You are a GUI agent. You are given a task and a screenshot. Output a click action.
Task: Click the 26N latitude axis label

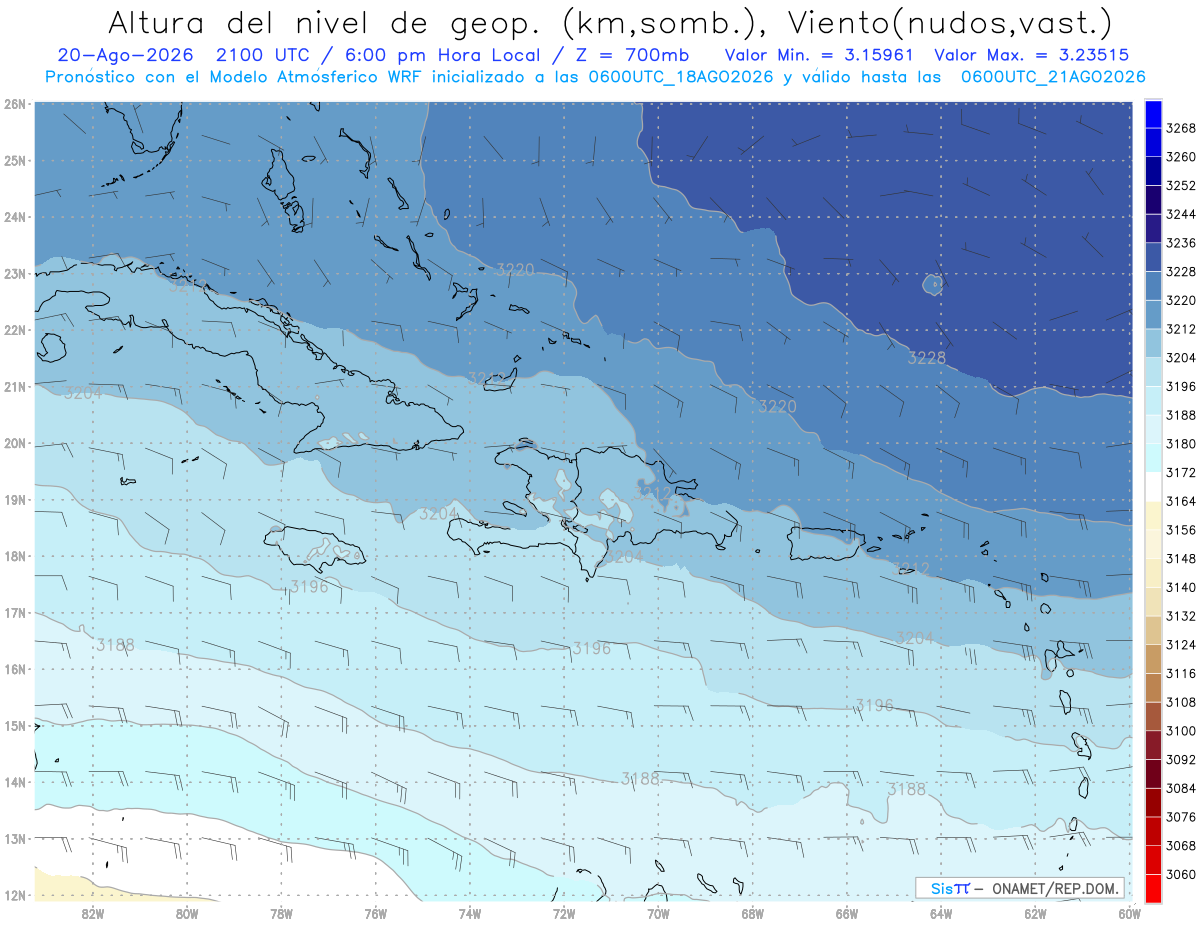[15, 103]
